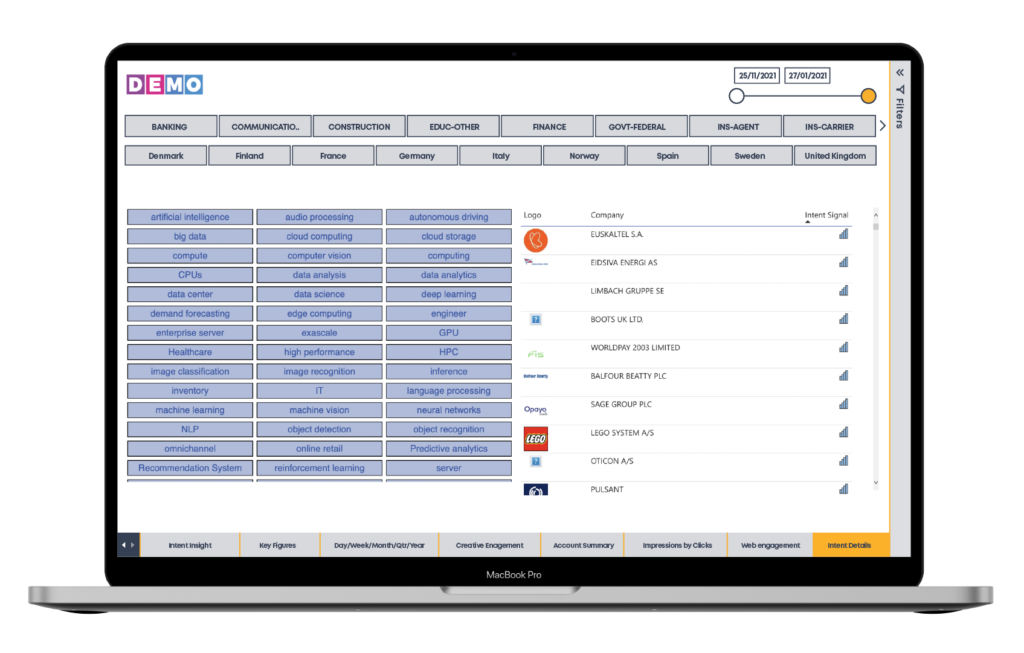Click the left handle of the date range slider
This screenshot has height=653, width=1024.
[x=737, y=96]
